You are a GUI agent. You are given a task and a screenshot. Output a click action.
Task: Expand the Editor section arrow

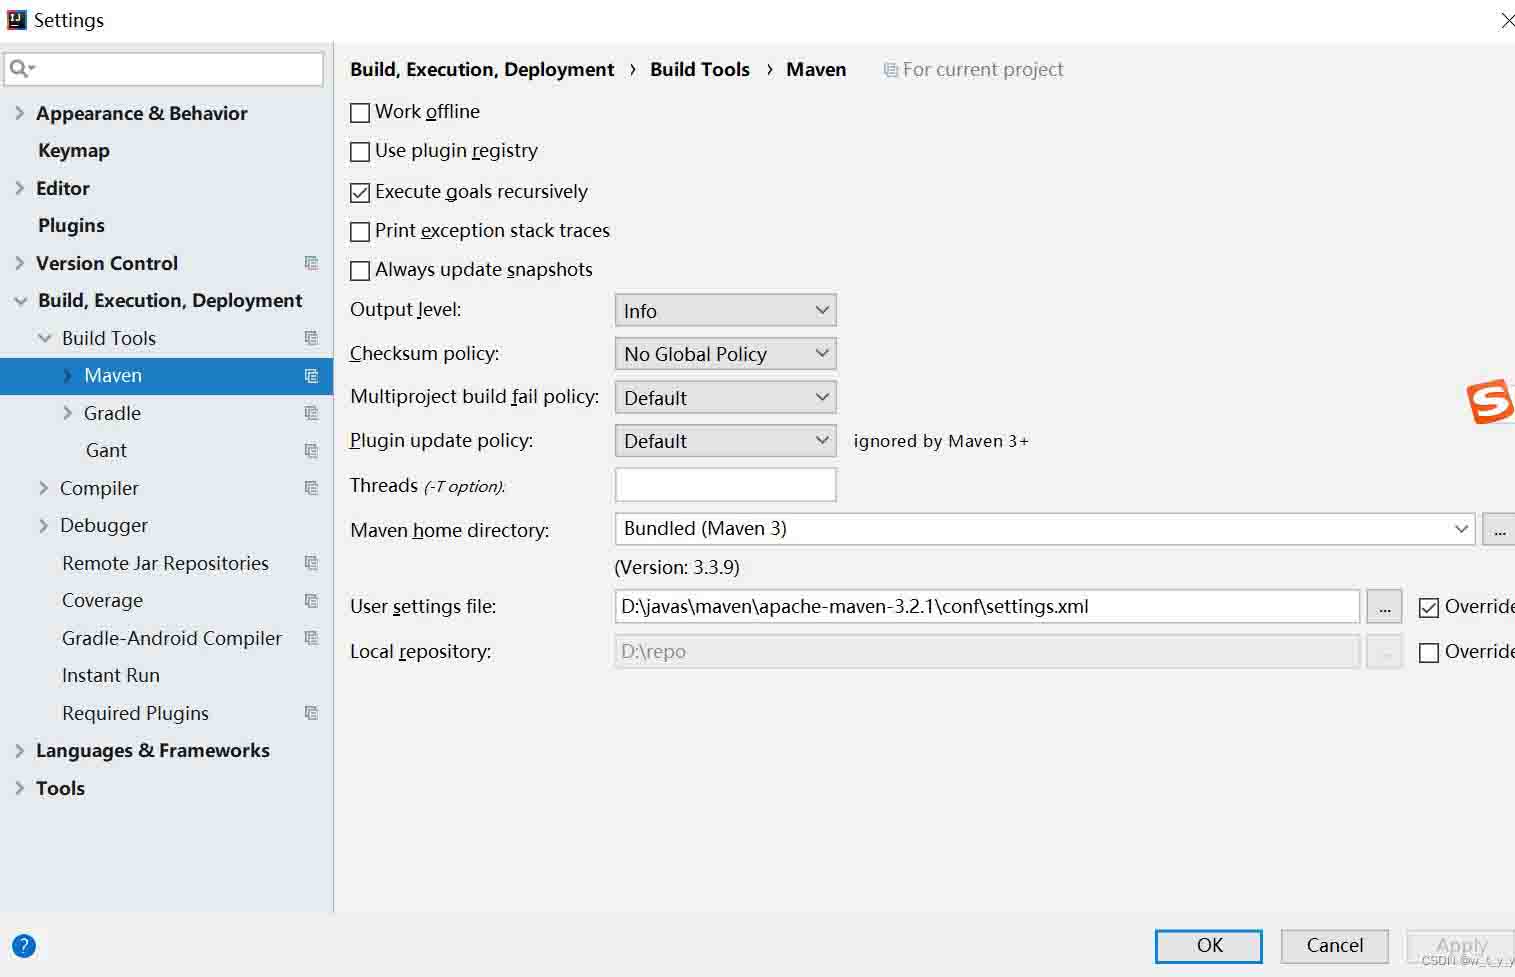19,188
